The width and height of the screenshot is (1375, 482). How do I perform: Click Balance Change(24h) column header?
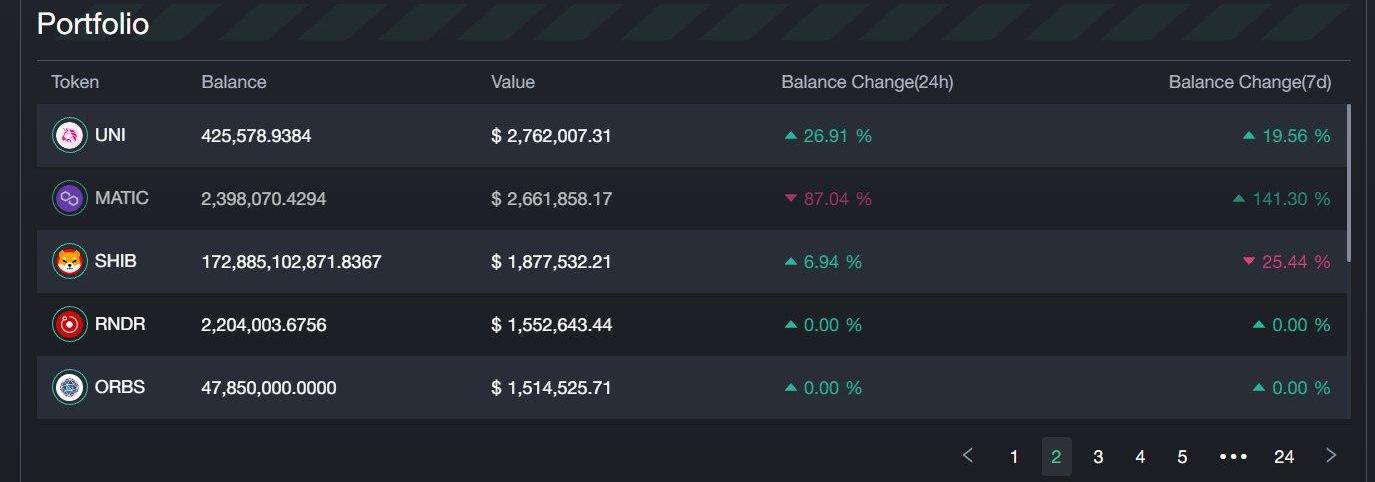tap(867, 82)
